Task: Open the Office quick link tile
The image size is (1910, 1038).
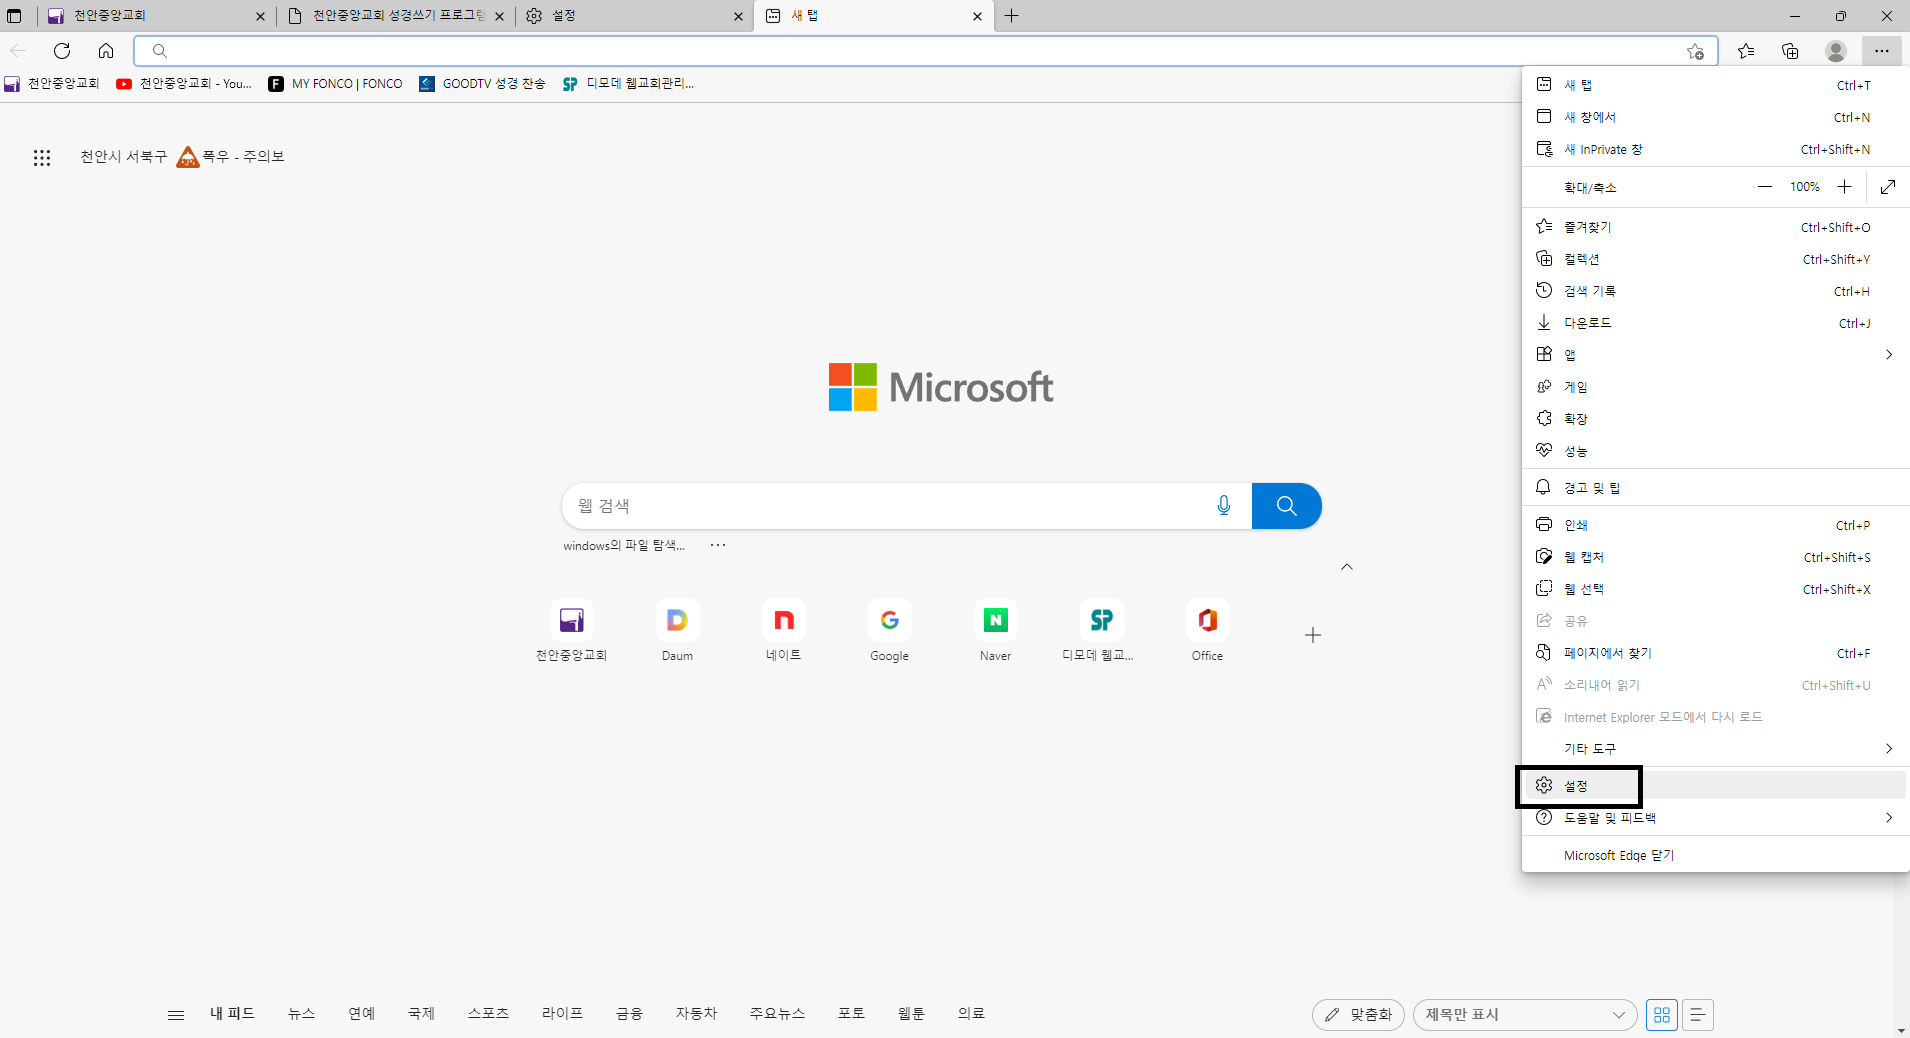Action: pos(1207,631)
